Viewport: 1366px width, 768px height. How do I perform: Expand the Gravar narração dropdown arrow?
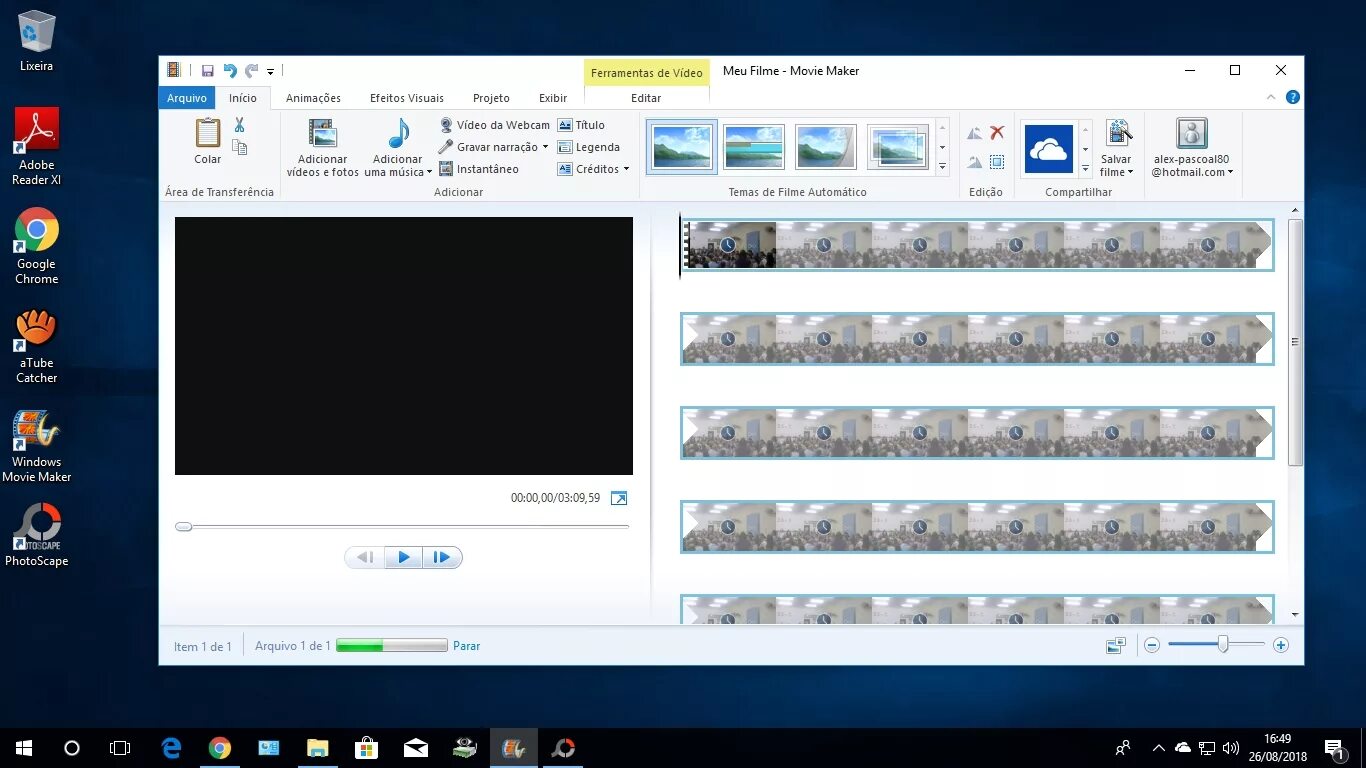tap(545, 147)
